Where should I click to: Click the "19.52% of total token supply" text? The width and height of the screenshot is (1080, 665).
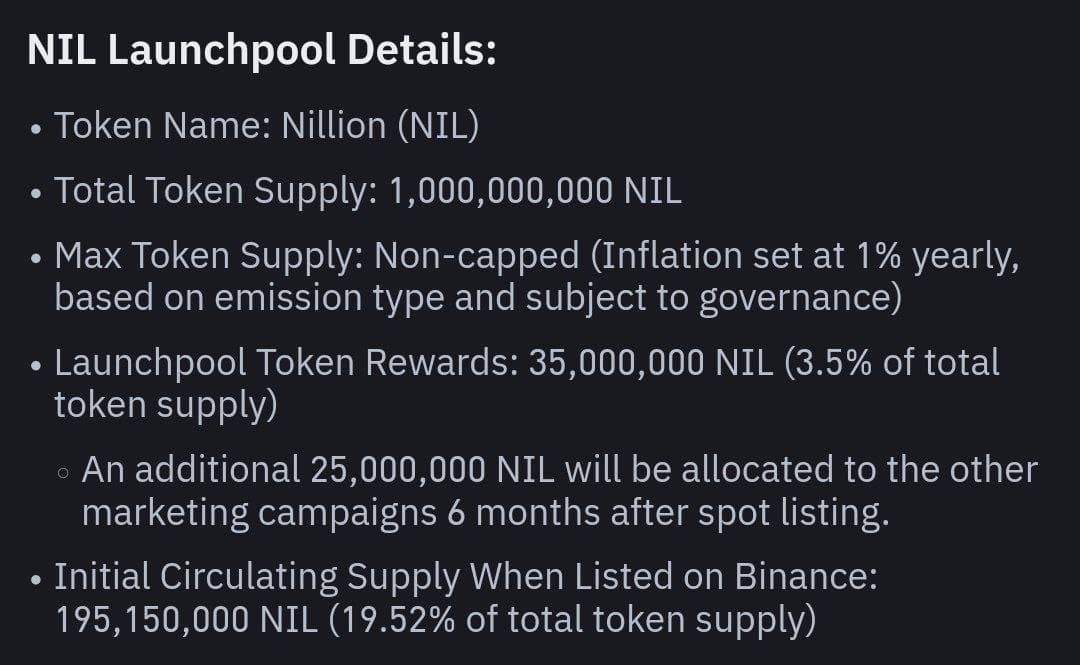[574, 619]
